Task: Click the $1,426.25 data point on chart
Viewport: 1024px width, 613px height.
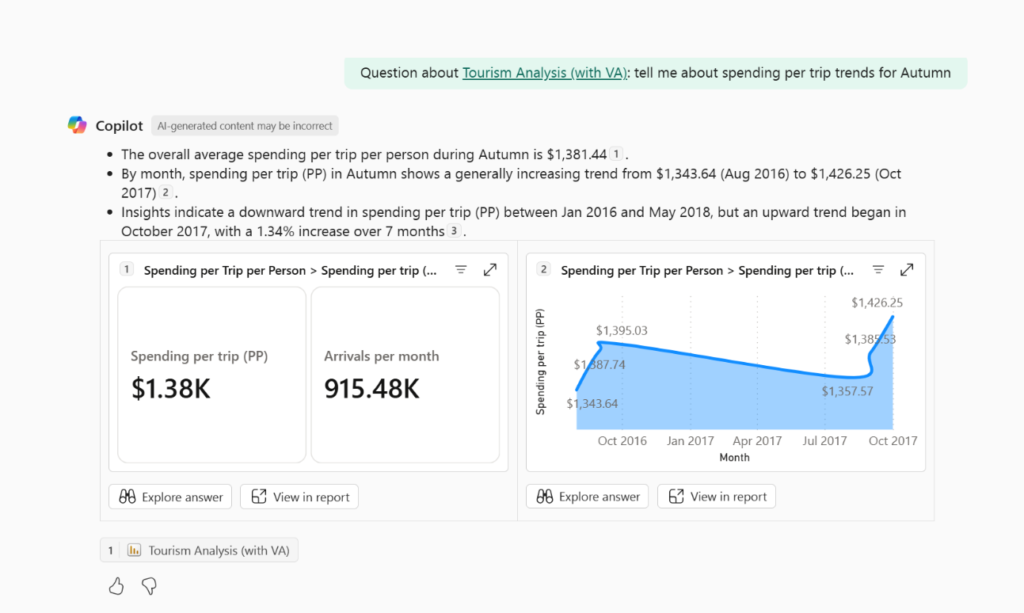Action: coord(893,317)
